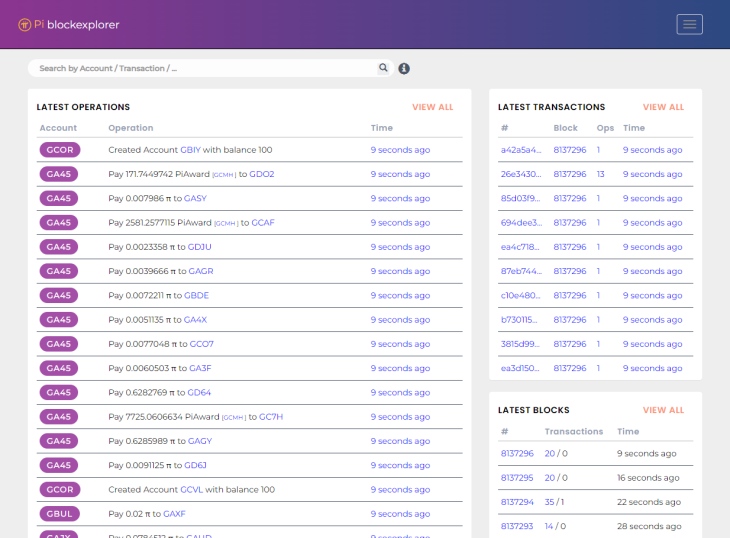
Task: Open created account GBIY link
Action: pos(190,150)
